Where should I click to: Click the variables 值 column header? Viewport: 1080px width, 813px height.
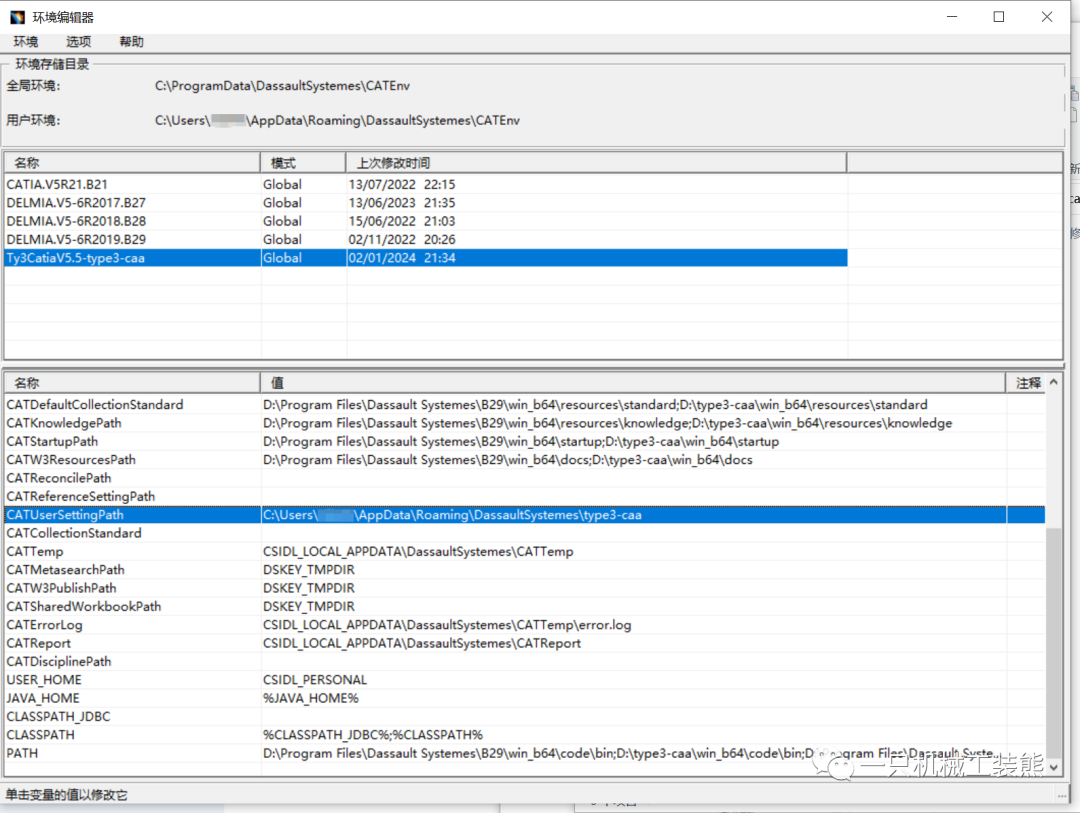point(634,382)
